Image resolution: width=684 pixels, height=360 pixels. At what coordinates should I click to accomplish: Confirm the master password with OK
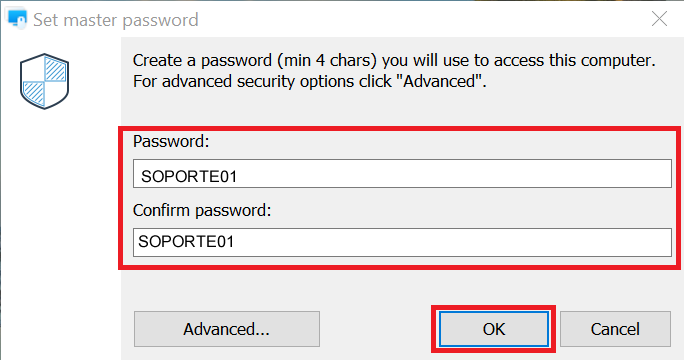(x=494, y=329)
